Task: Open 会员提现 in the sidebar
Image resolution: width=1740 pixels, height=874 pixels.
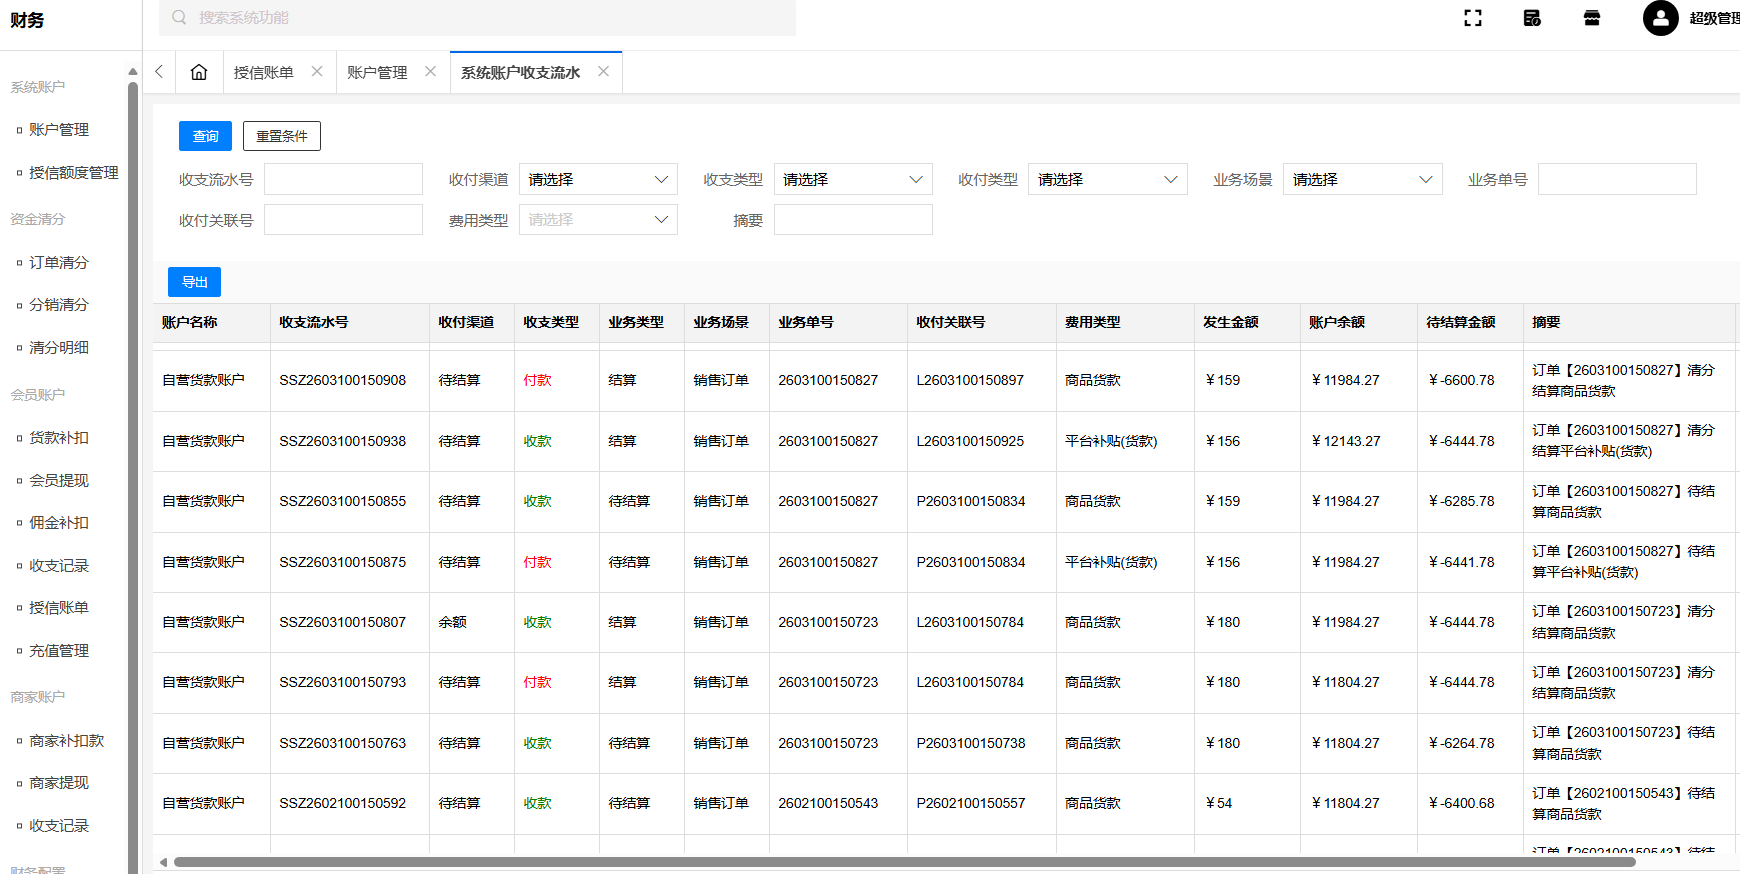Action: pyautogui.click(x=59, y=481)
